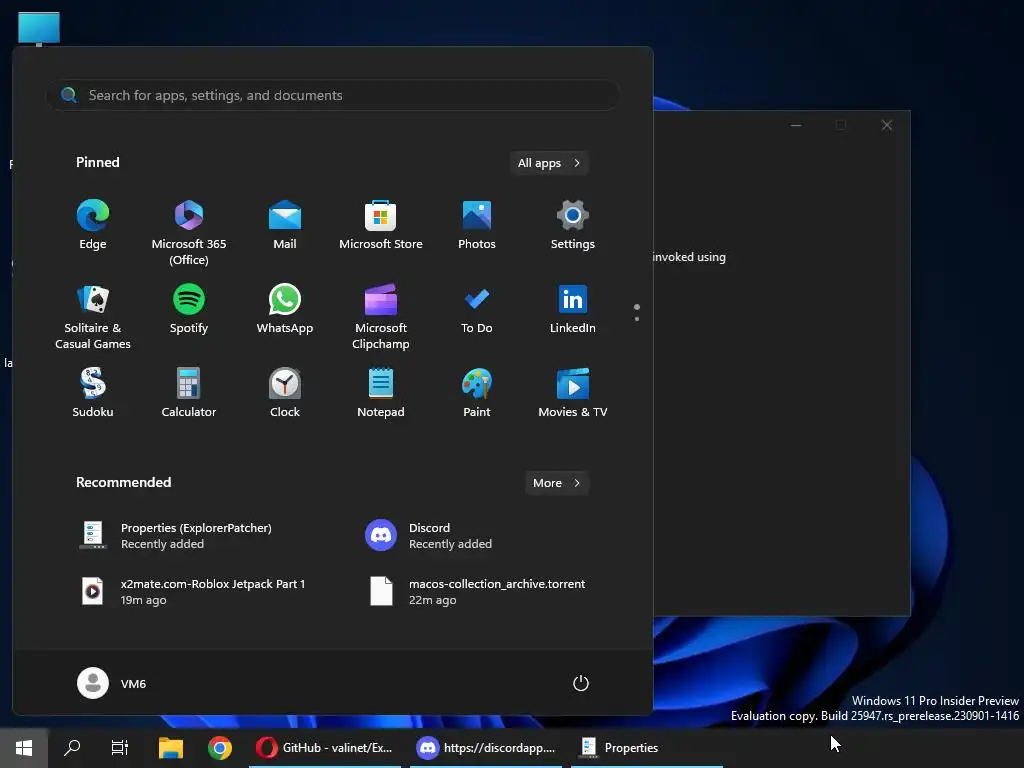Open LinkedIn pinned app
The width and height of the screenshot is (1024, 768).
click(573, 310)
